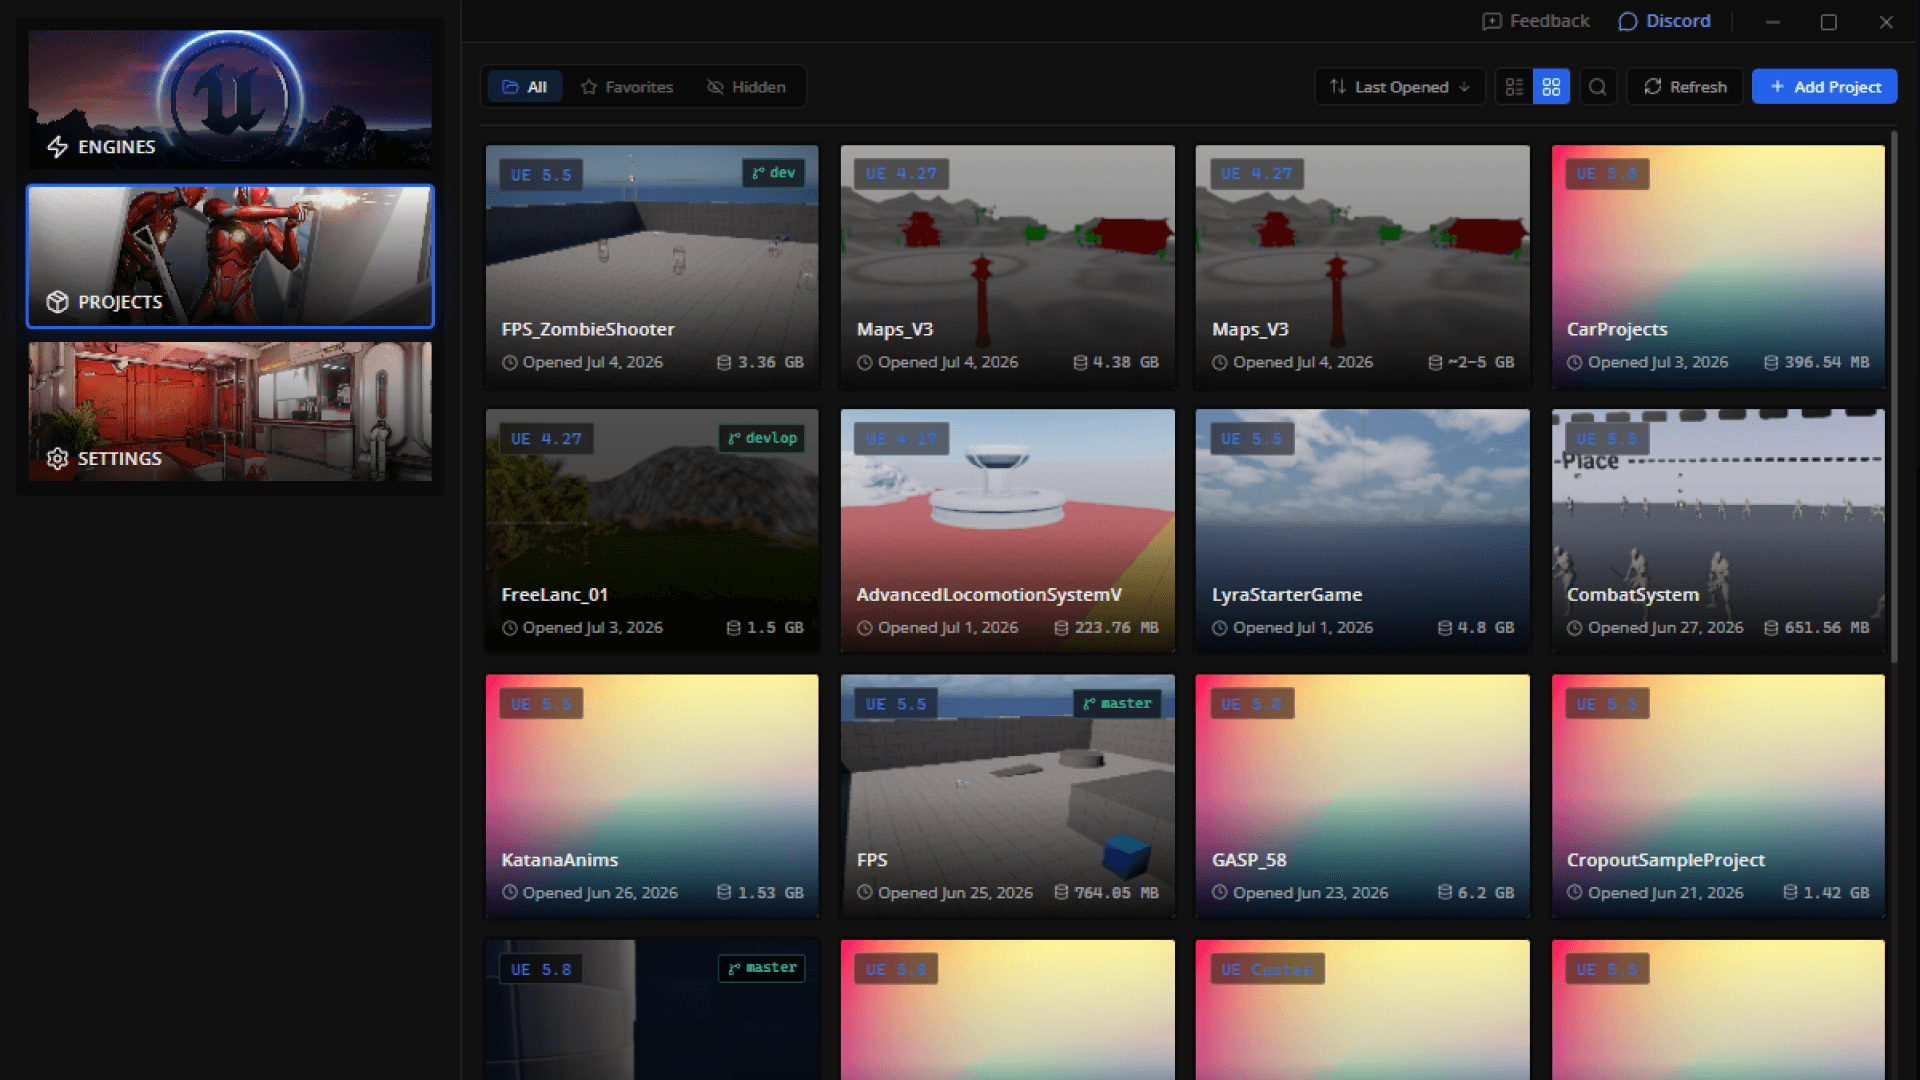Viewport: 1920px width, 1080px height.
Task: Switch to list view layout
Action: (x=1514, y=87)
